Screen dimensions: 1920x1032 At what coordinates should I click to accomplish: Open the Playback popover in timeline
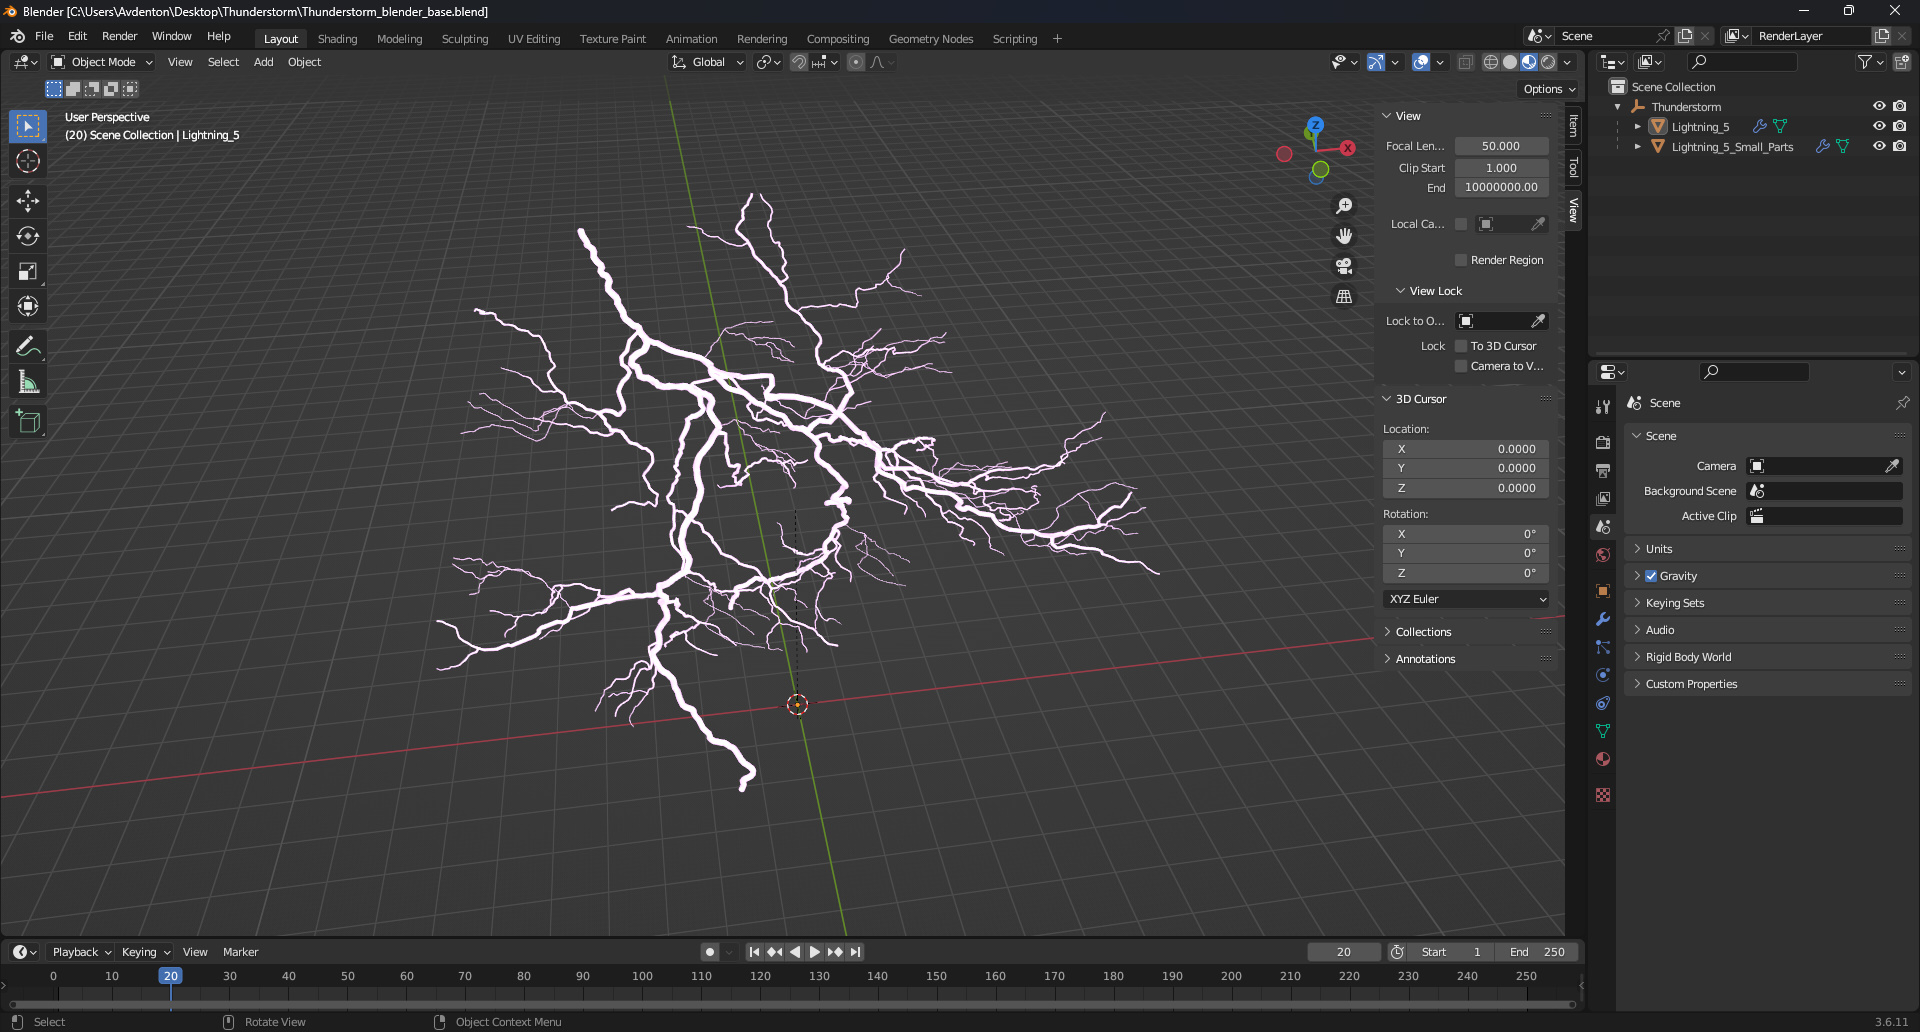click(x=82, y=952)
